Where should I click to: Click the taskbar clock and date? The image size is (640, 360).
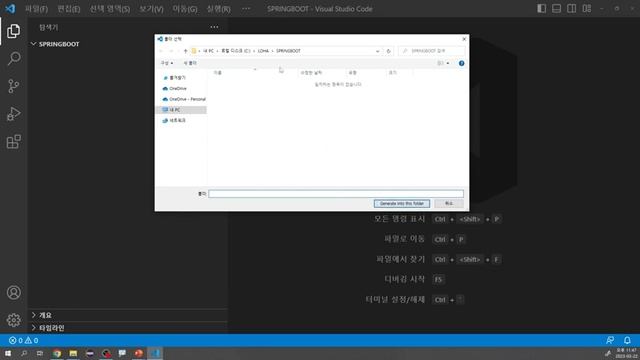626,353
